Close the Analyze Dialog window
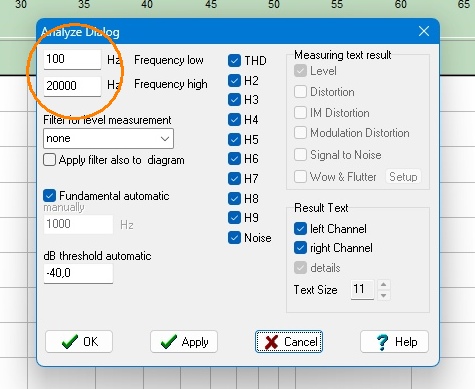Viewport: 475px width, 389px height. pyautogui.click(x=424, y=31)
